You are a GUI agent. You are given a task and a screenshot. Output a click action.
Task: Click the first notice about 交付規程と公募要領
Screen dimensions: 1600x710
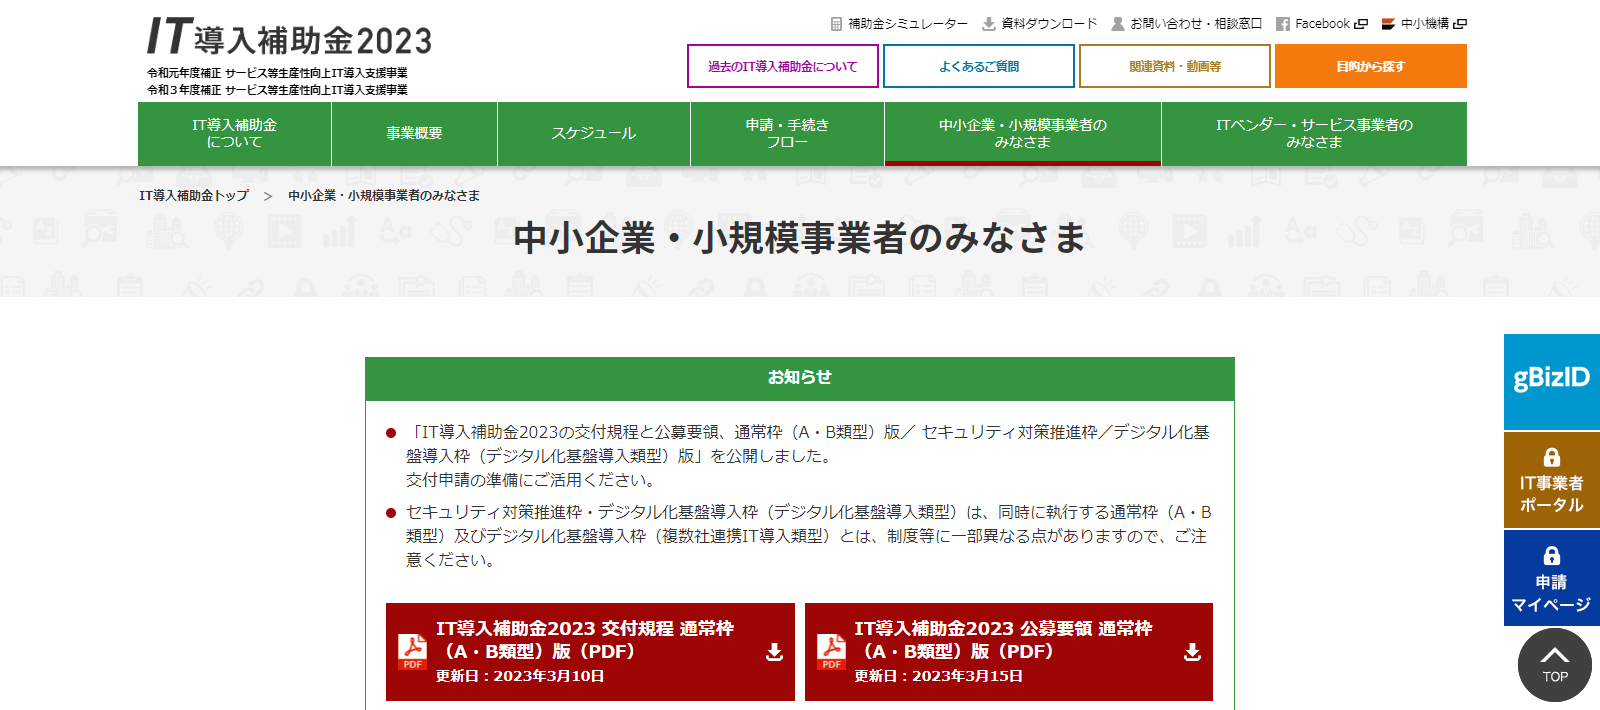[x=808, y=456]
